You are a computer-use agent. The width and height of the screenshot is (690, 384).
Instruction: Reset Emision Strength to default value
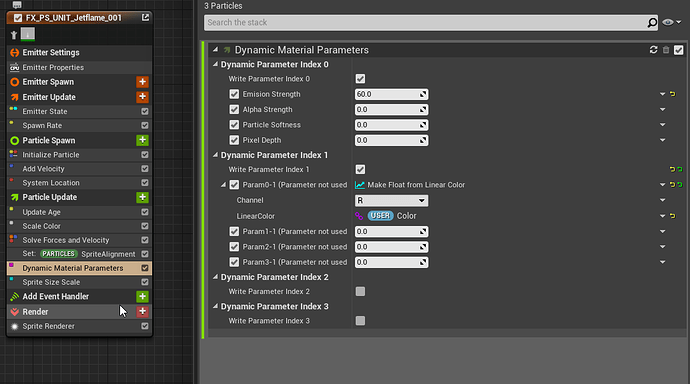coord(672,94)
